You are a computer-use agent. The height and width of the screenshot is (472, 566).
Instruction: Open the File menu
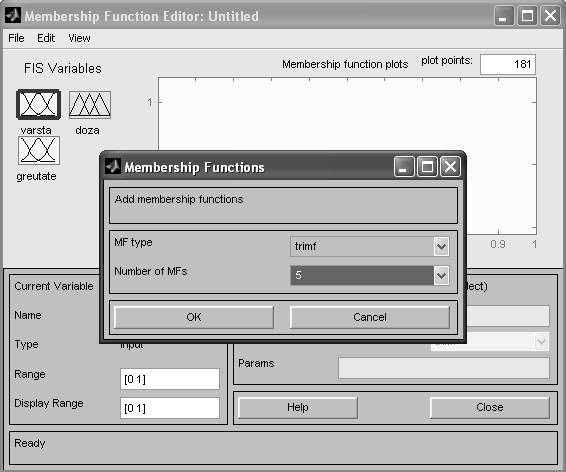click(x=16, y=38)
